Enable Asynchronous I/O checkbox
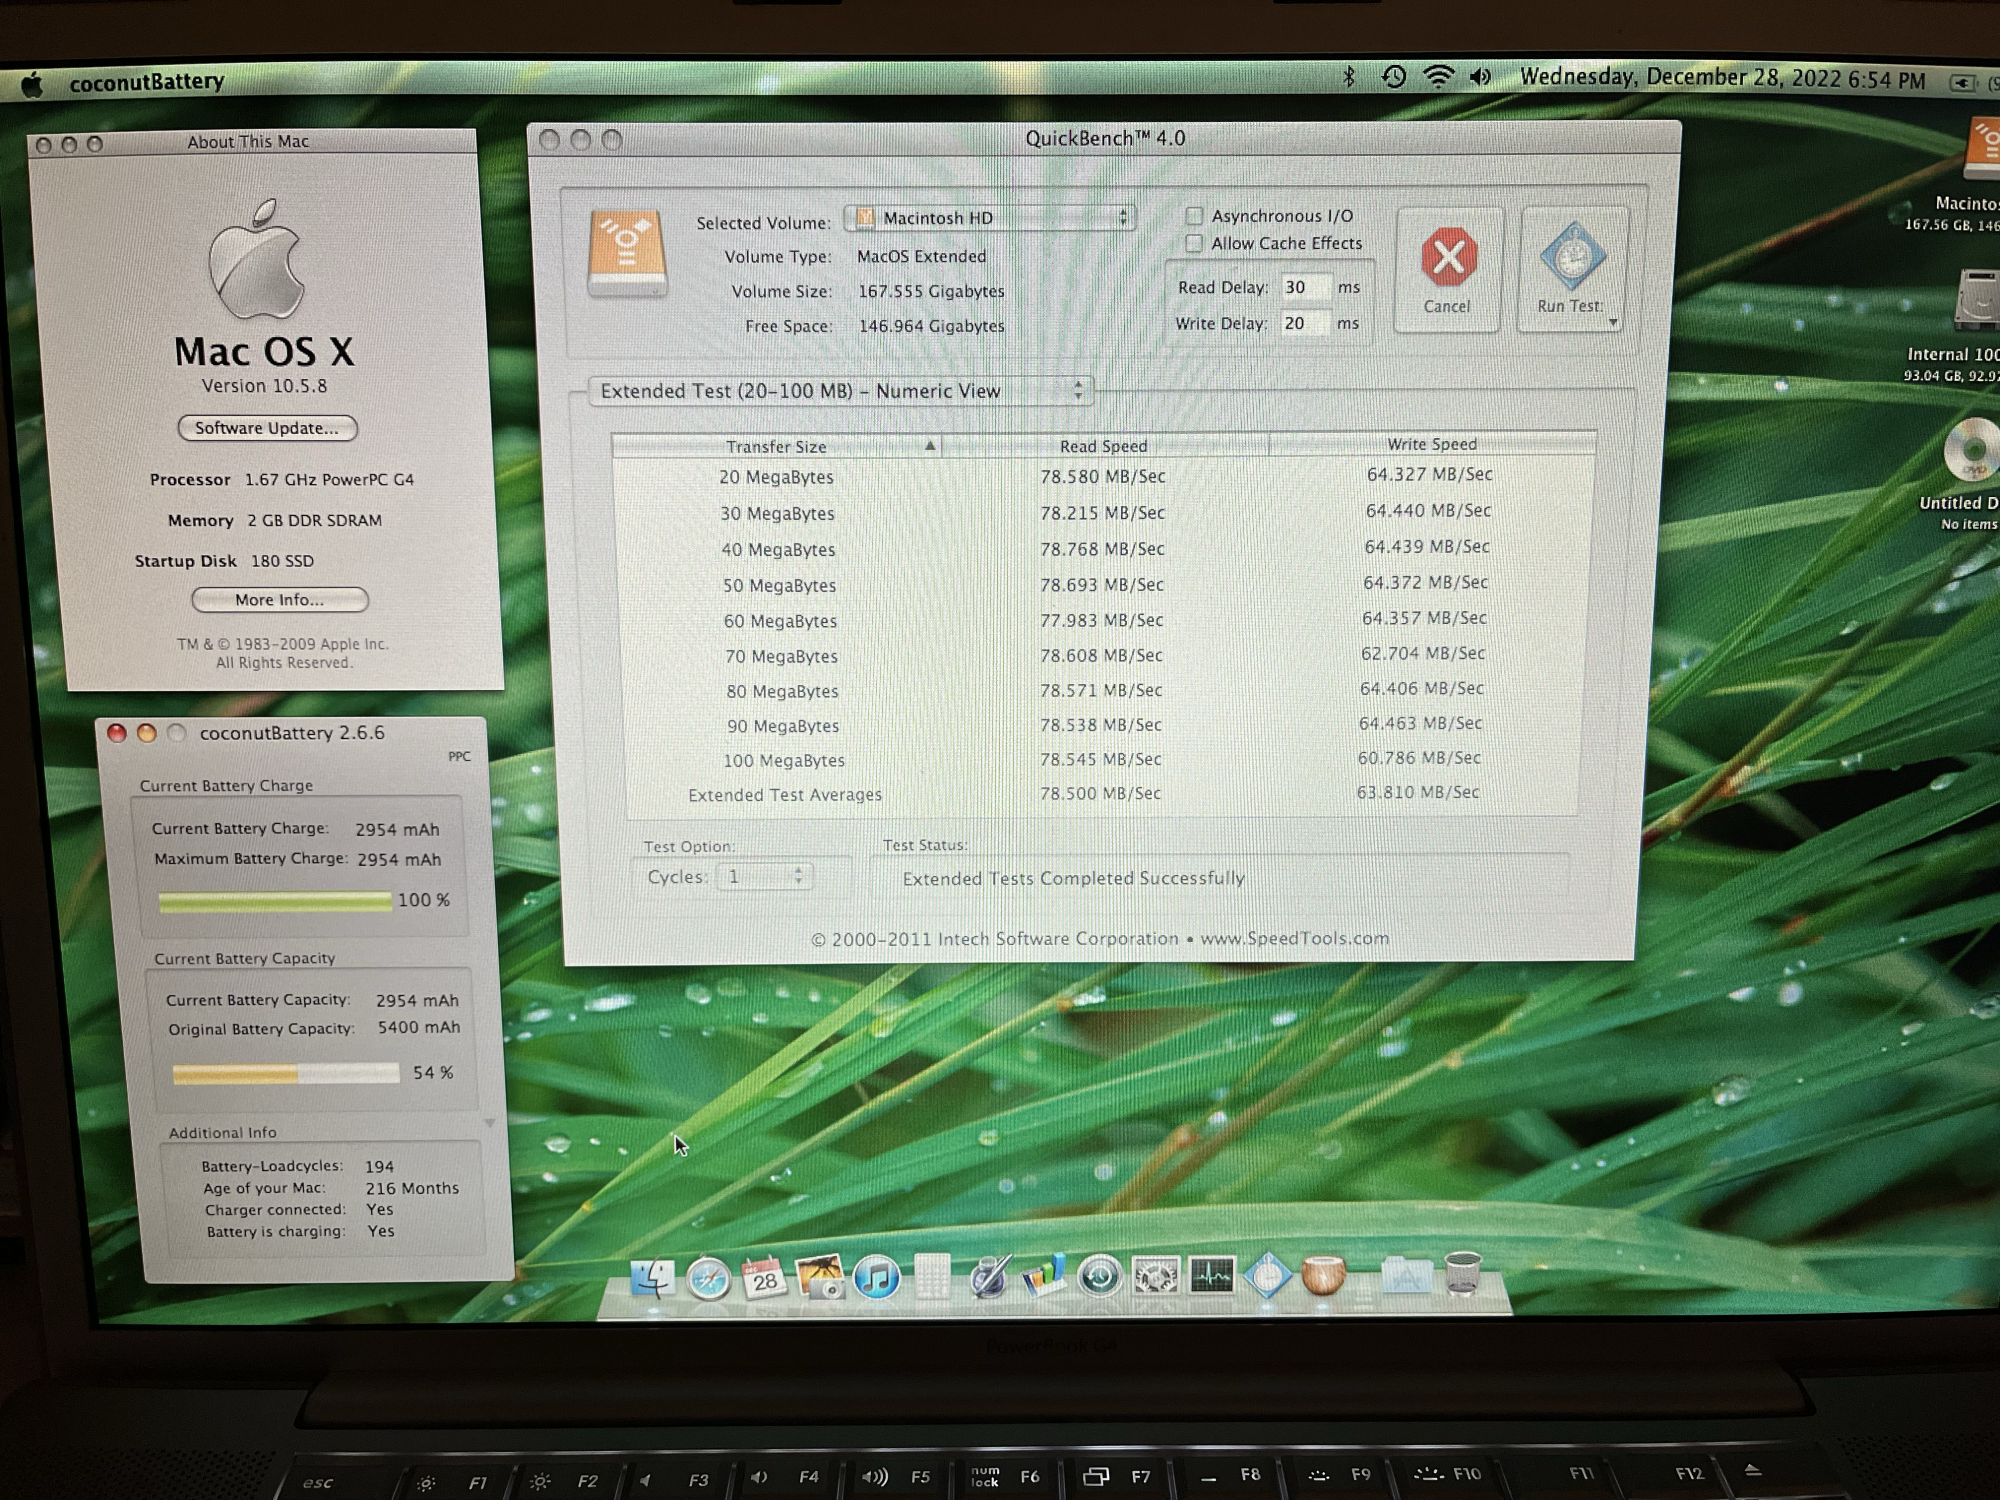The image size is (2000, 1500). pos(1194,216)
